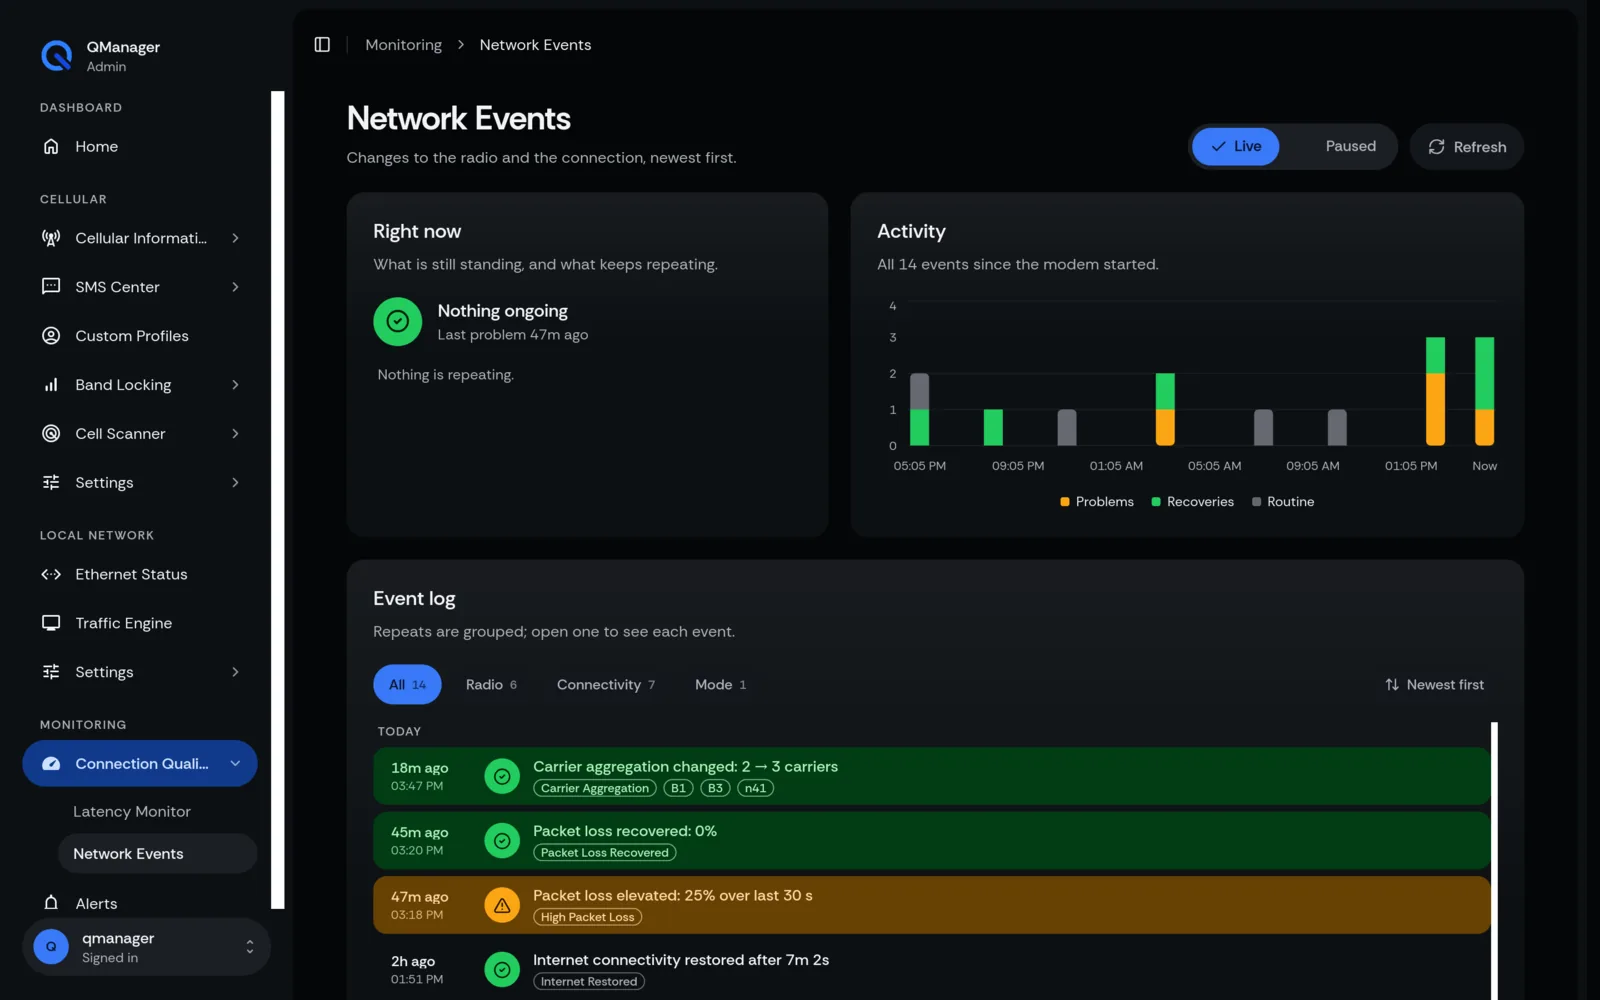Click the Now bar in Activity chart
1600x1000 pixels.
pos(1484,391)
